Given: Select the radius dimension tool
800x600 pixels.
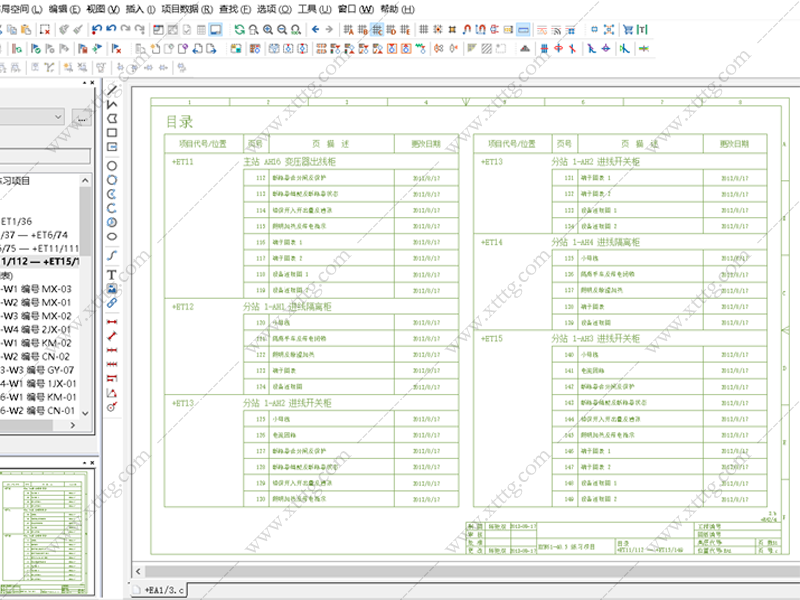Looking at the screenshot, I should pyautogui.click(x=112, y=407).
